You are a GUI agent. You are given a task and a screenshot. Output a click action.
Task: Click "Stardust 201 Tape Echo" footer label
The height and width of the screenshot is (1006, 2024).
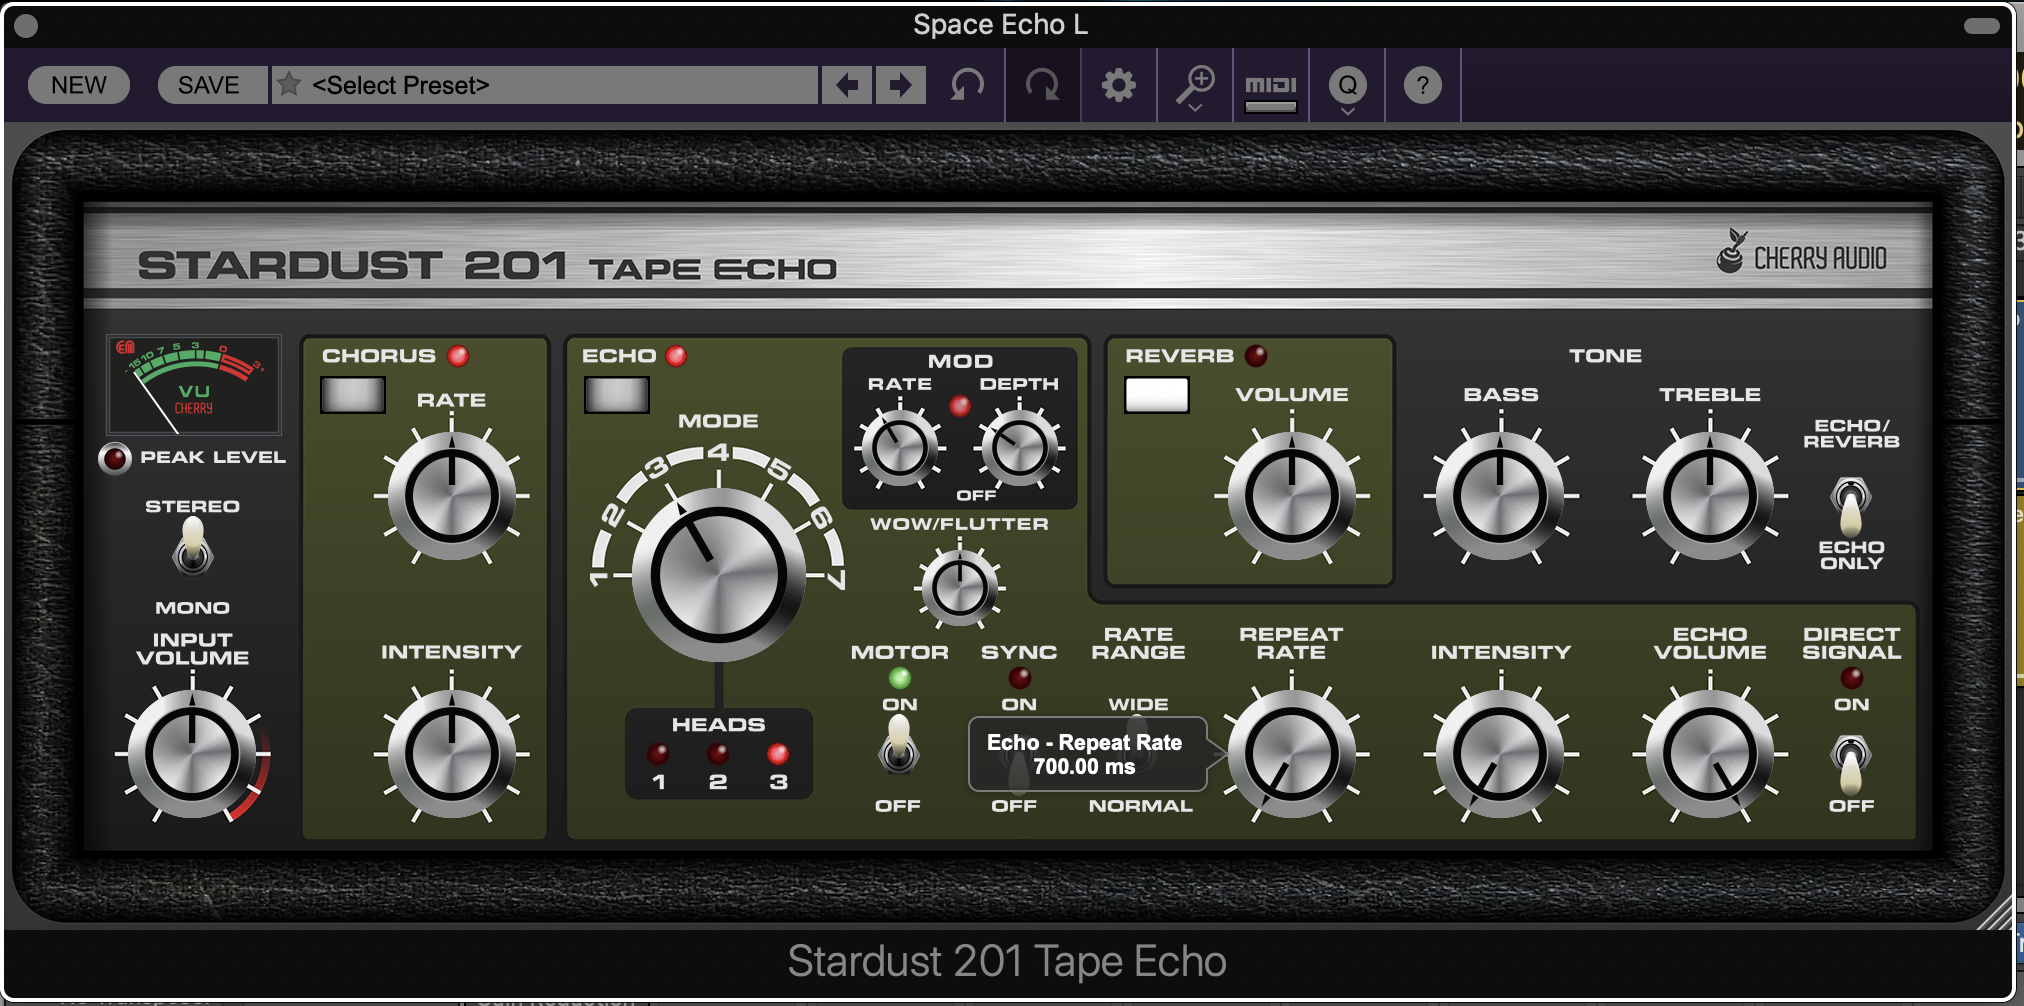(x=1006, y=961)
